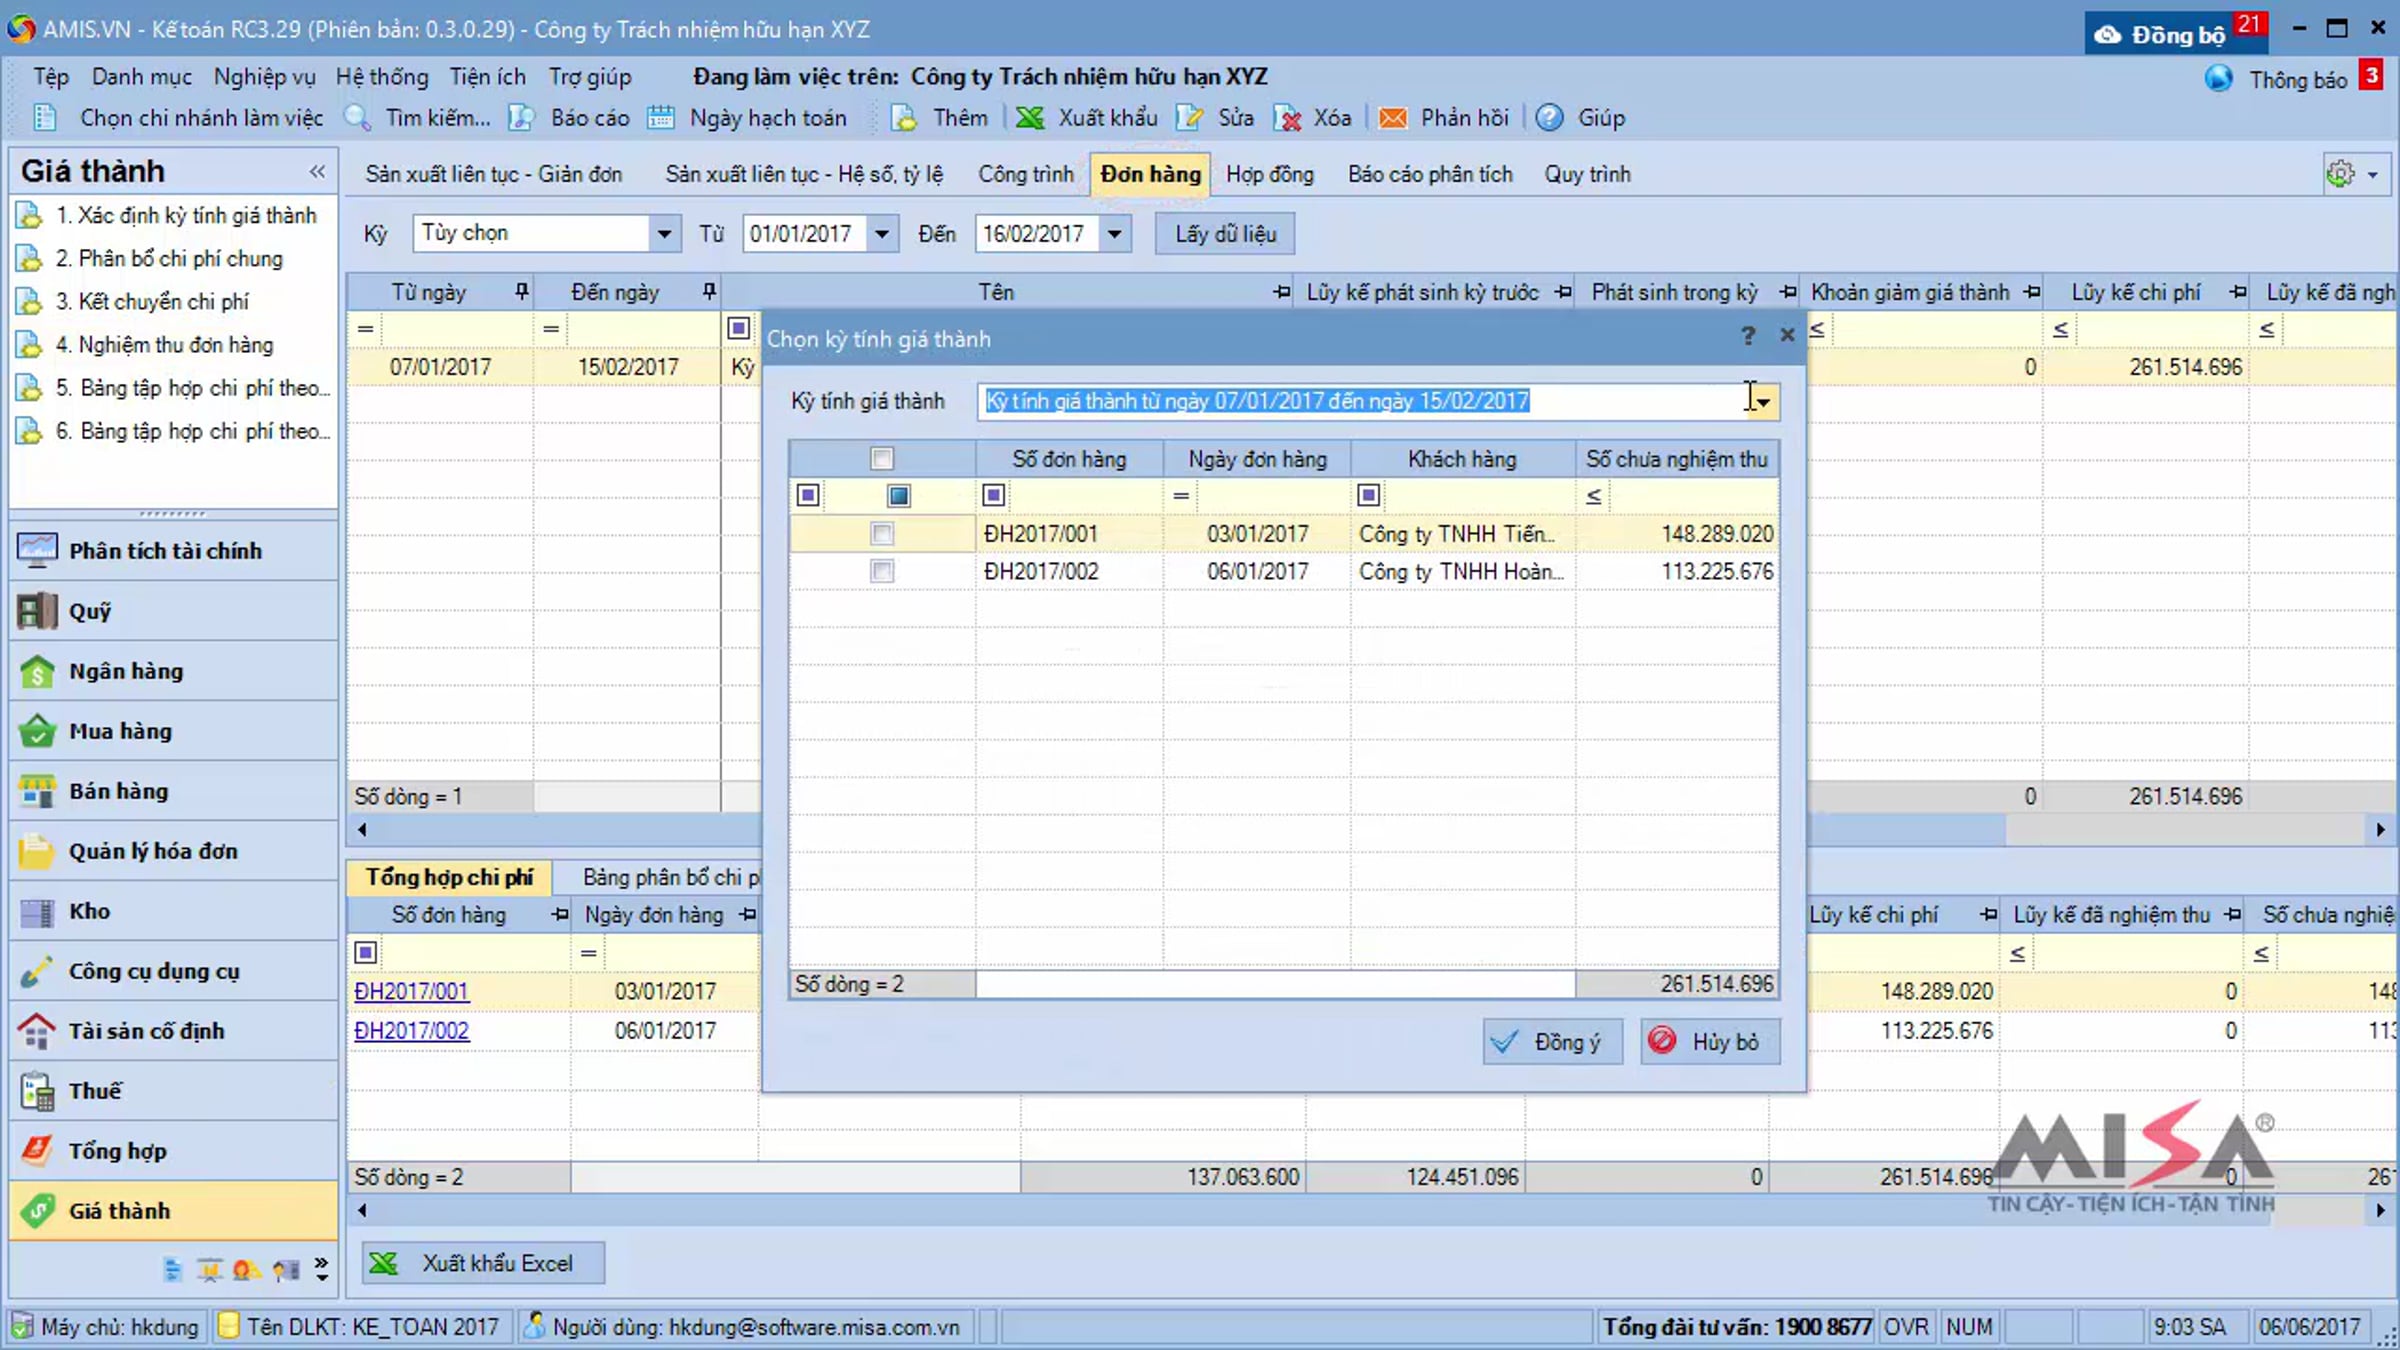This screenshot has width=2400, height=1350.
Task: Switch to the Công trình tab
Action: click(x=1026, y=174)
